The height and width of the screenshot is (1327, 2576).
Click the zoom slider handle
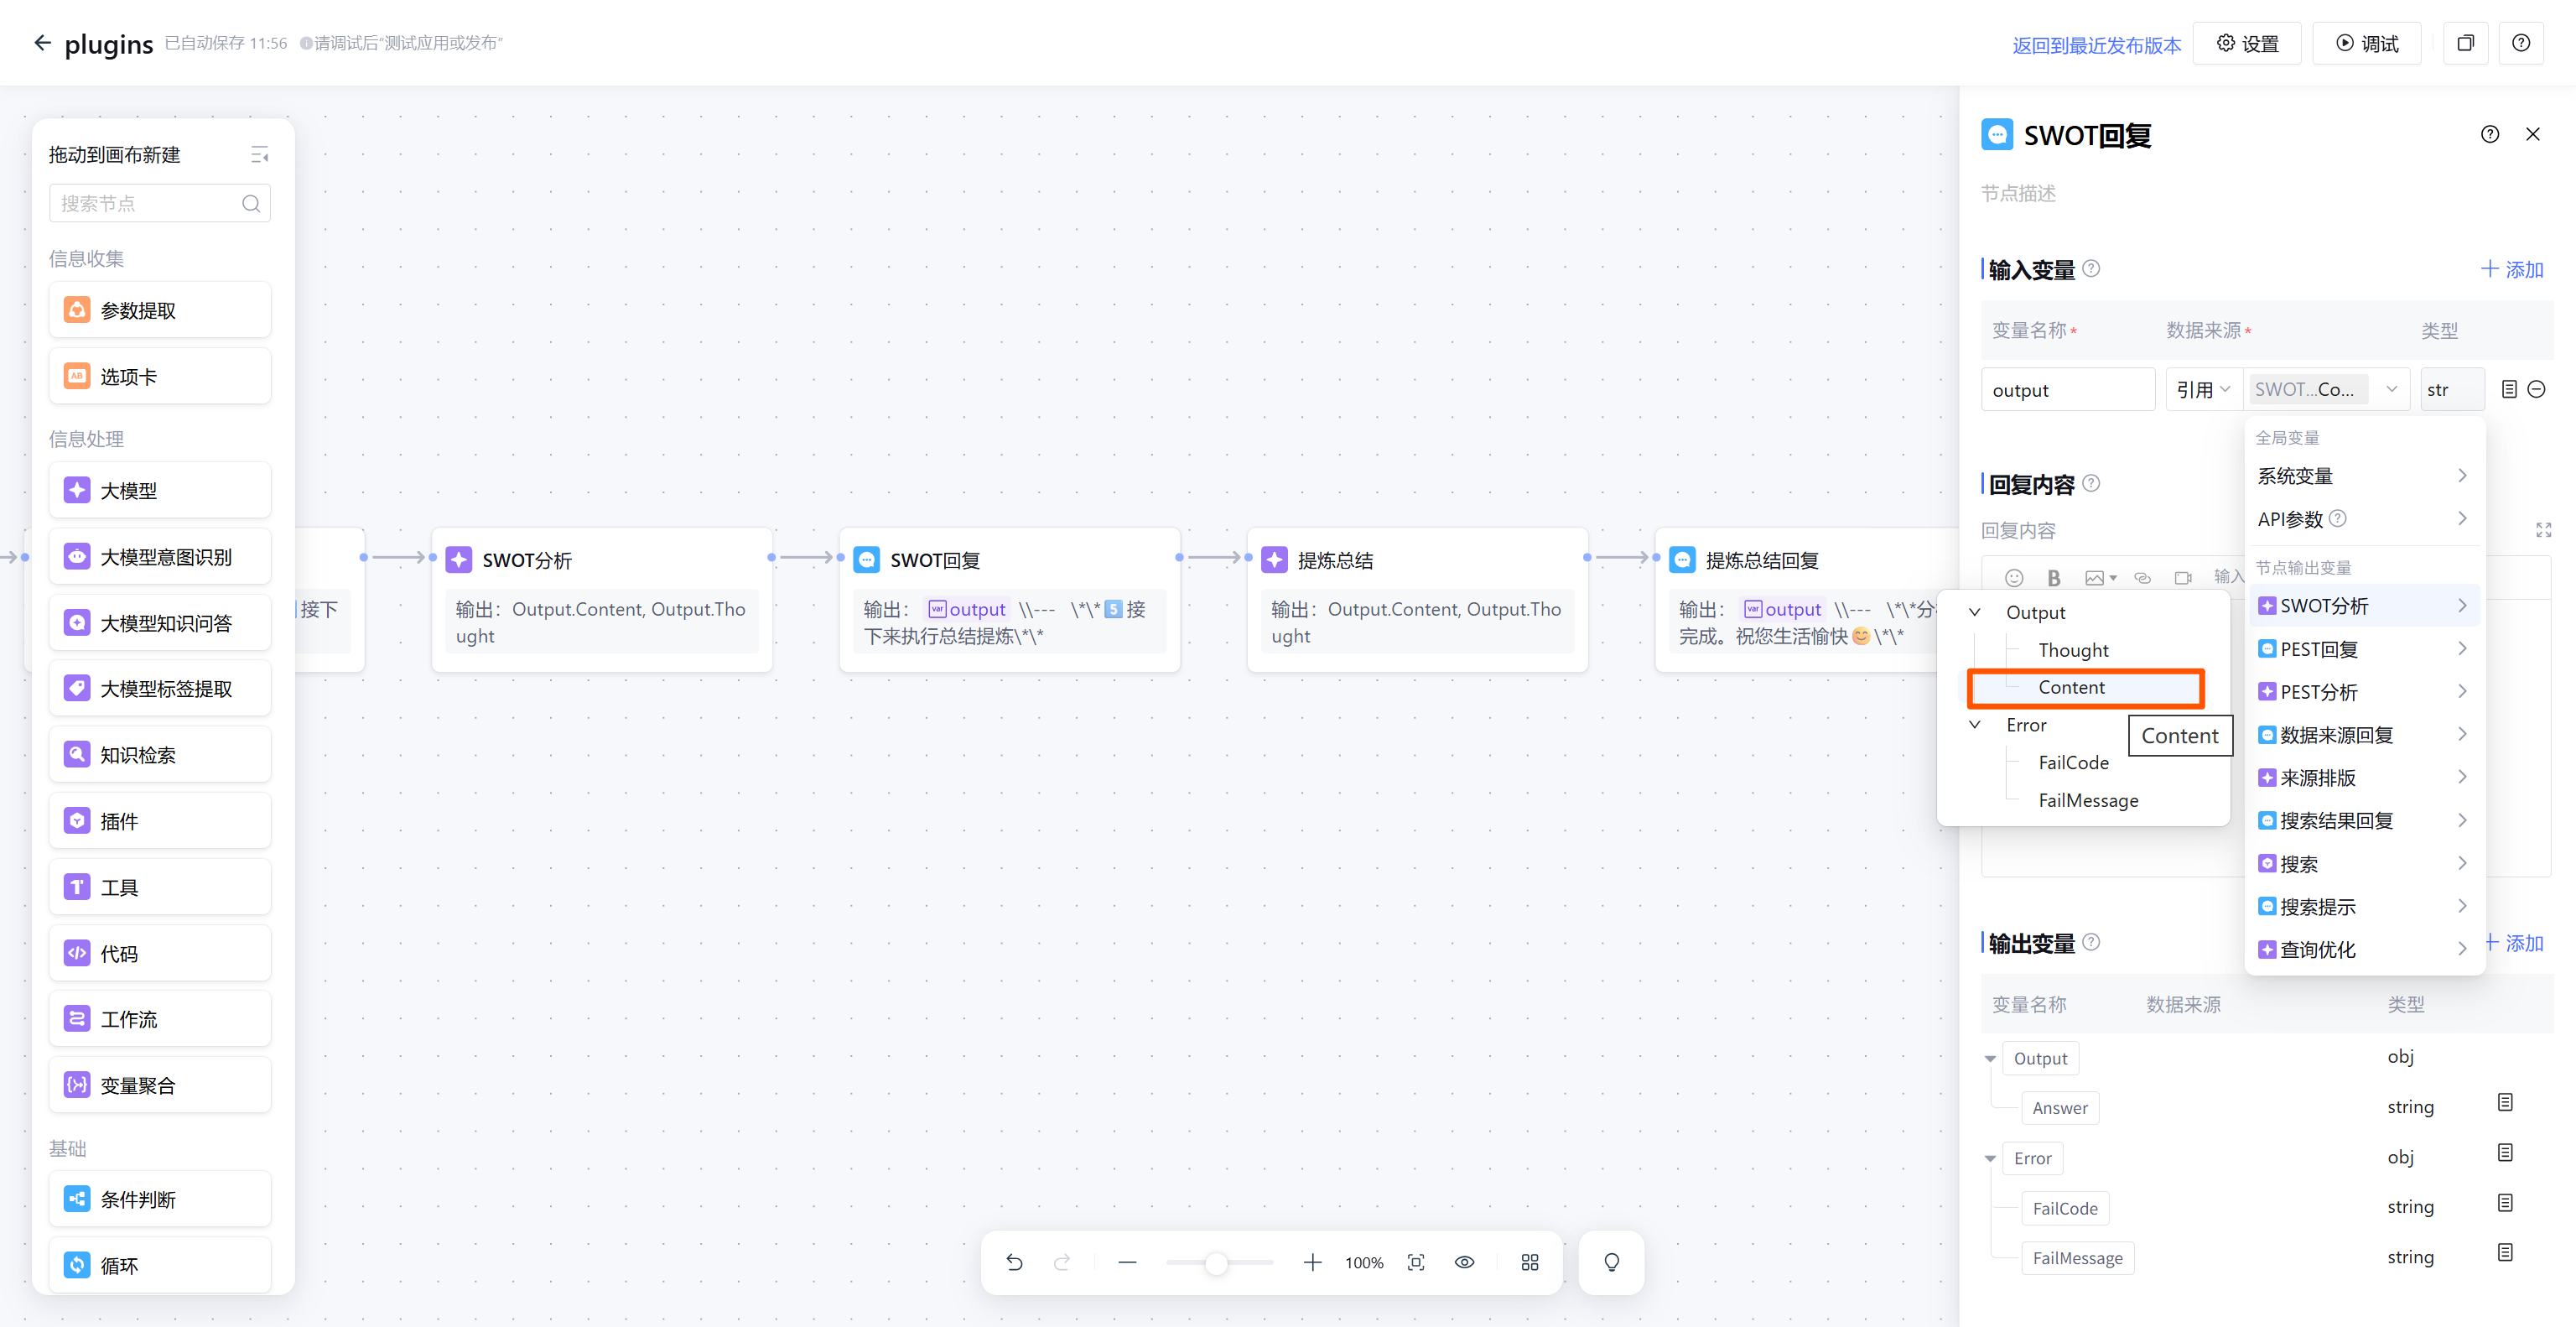(1216, 1263)
